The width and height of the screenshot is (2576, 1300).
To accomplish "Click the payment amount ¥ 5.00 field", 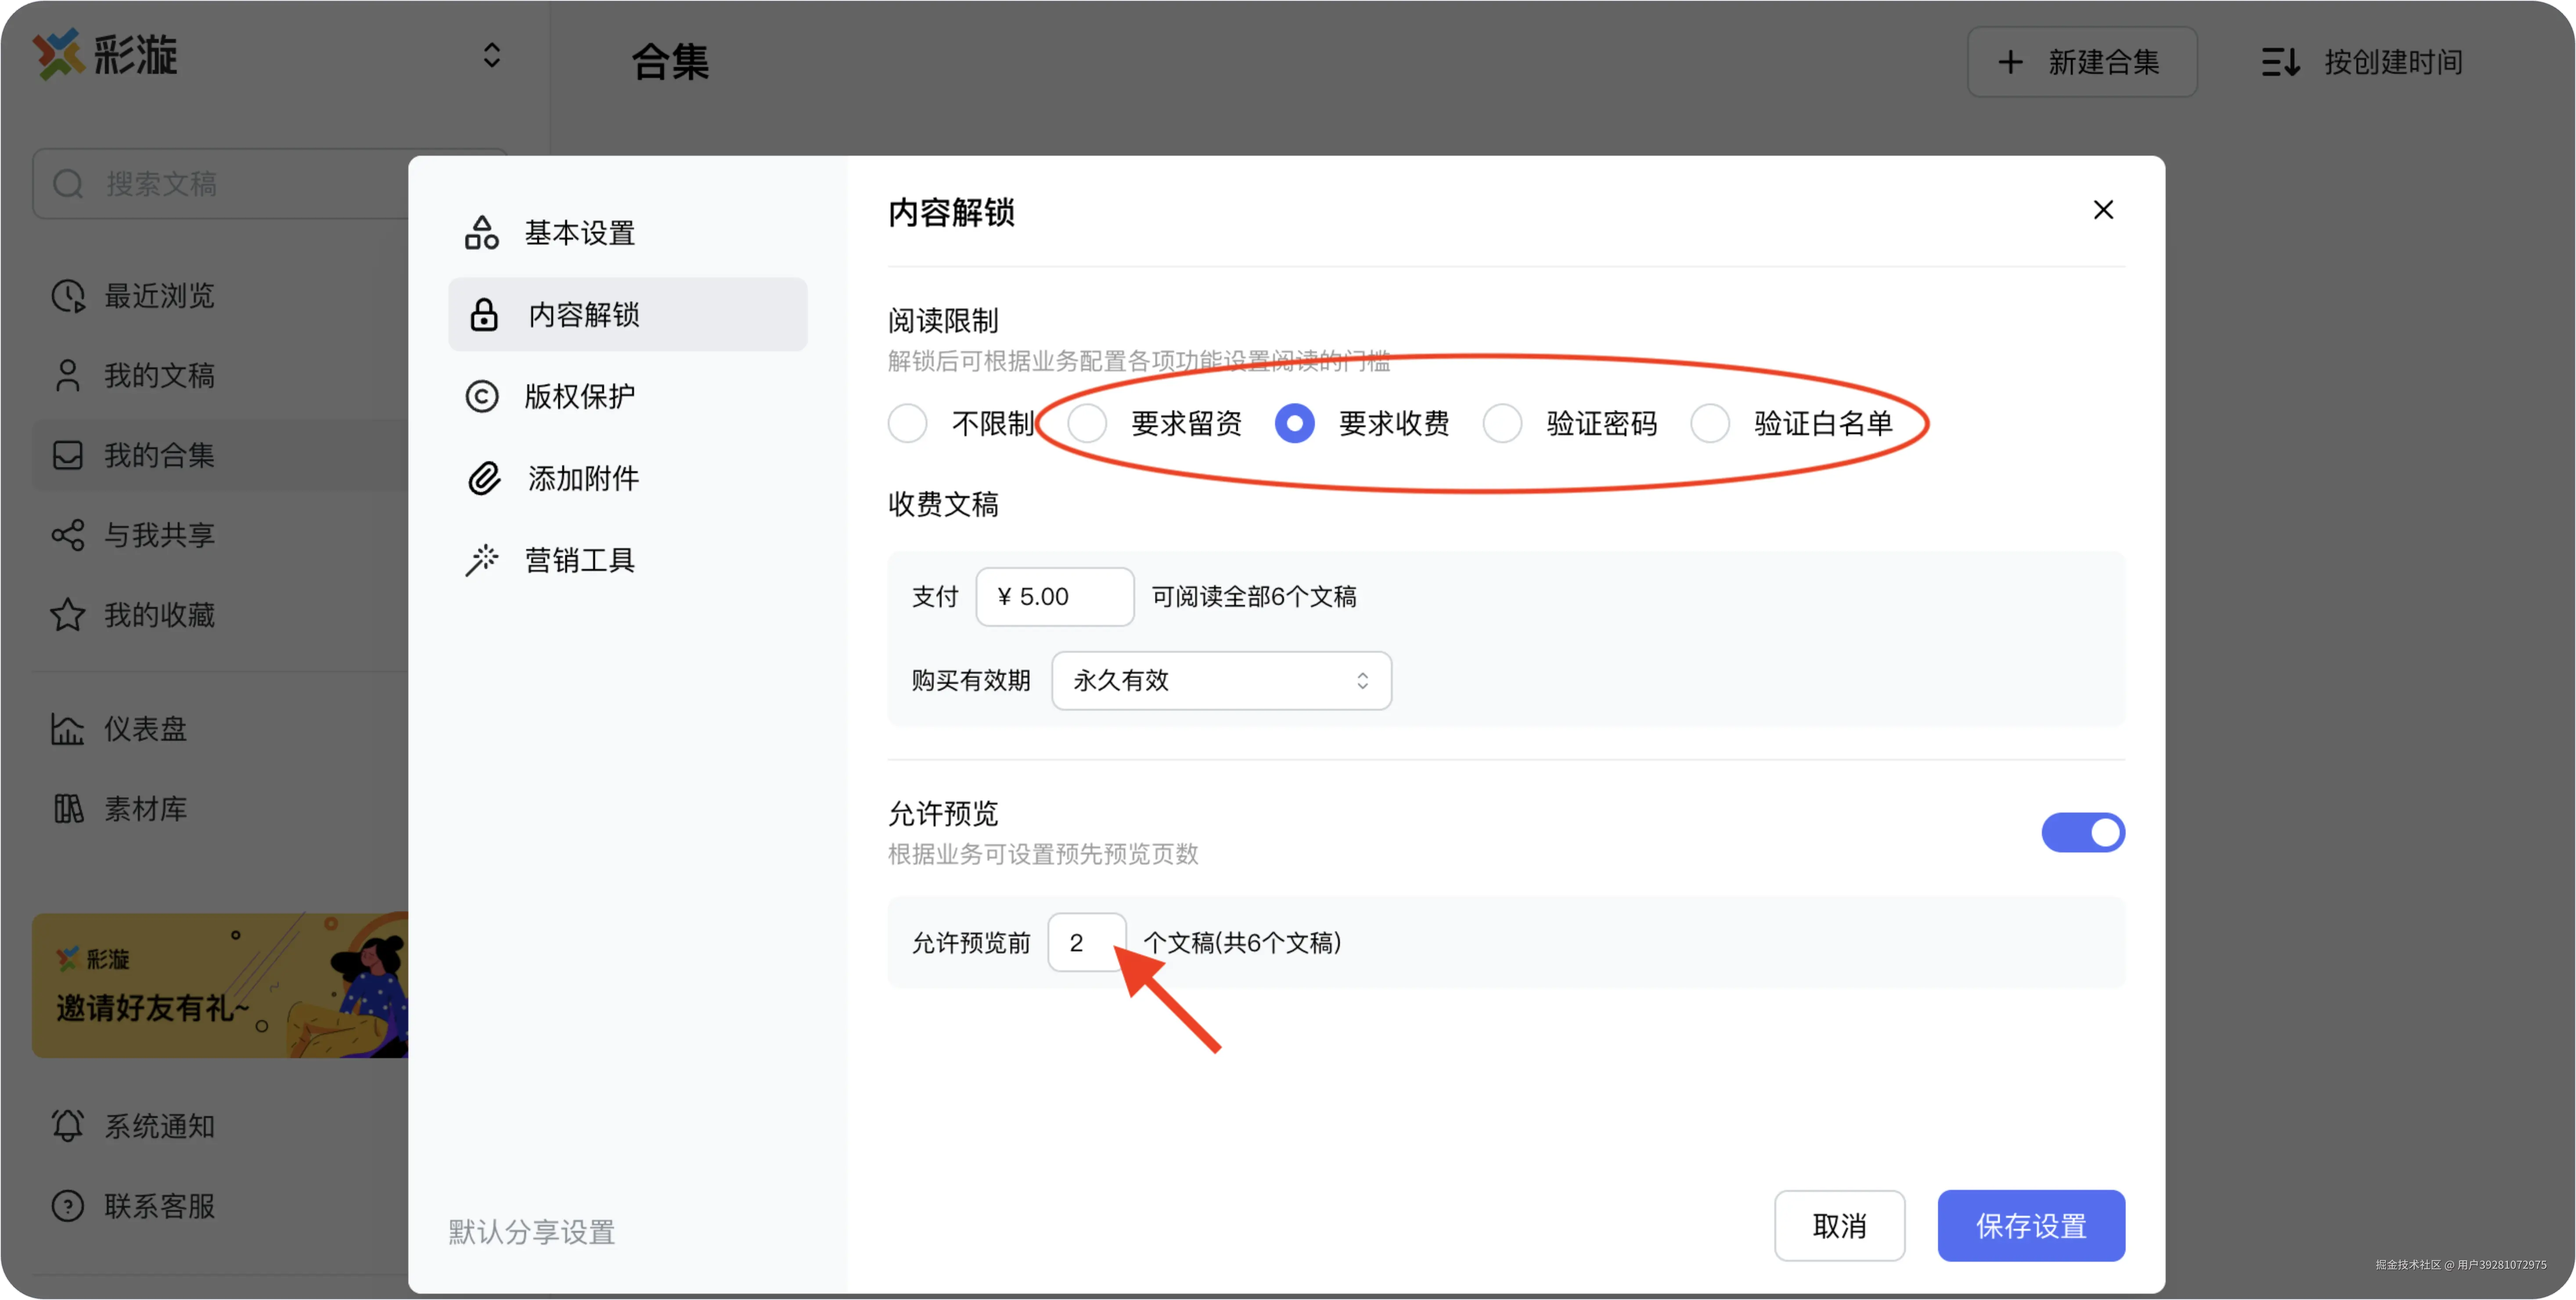I will pos(1055,597).
